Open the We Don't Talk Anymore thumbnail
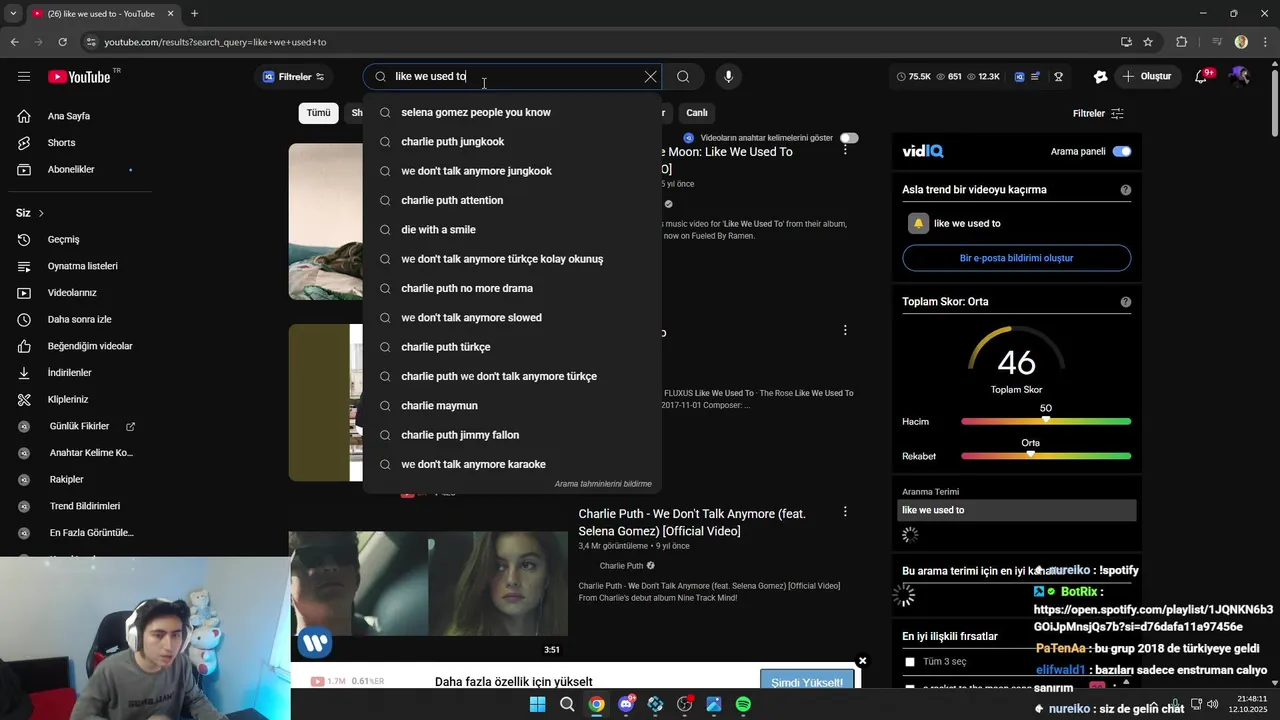1280x720 pixels. click(x=428, y=583)
